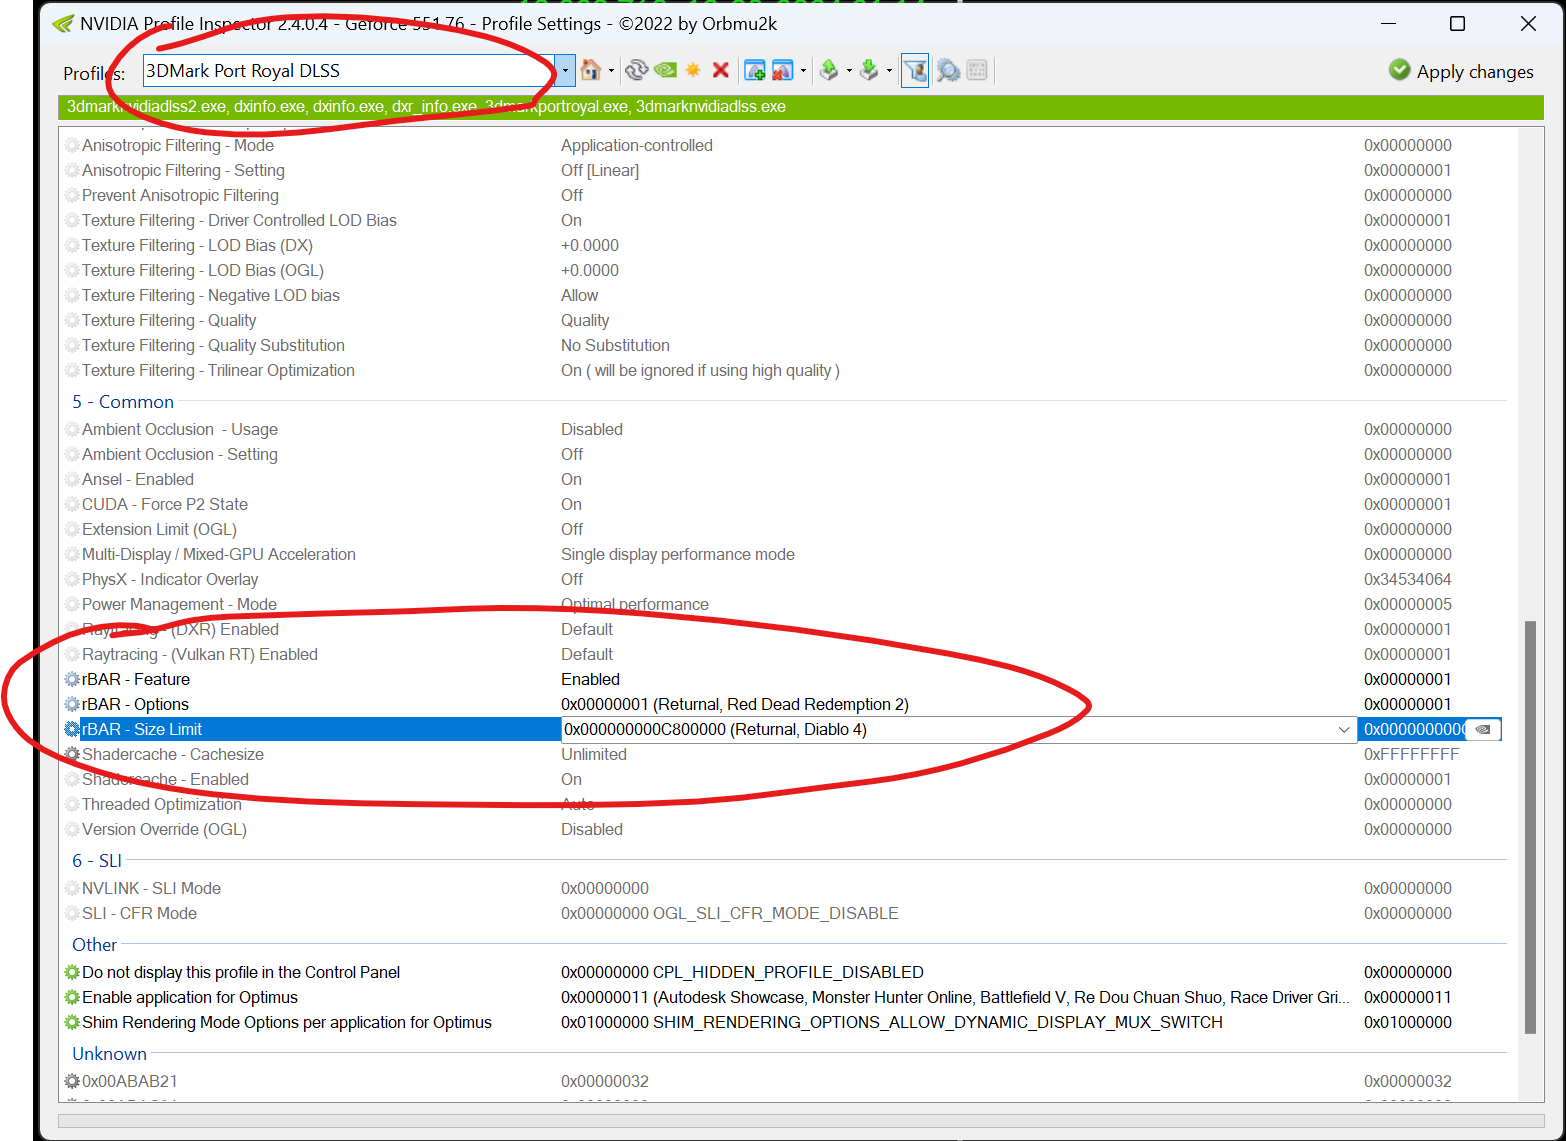
Task: Click the grey grid toolbar icon
Action: 977,70
